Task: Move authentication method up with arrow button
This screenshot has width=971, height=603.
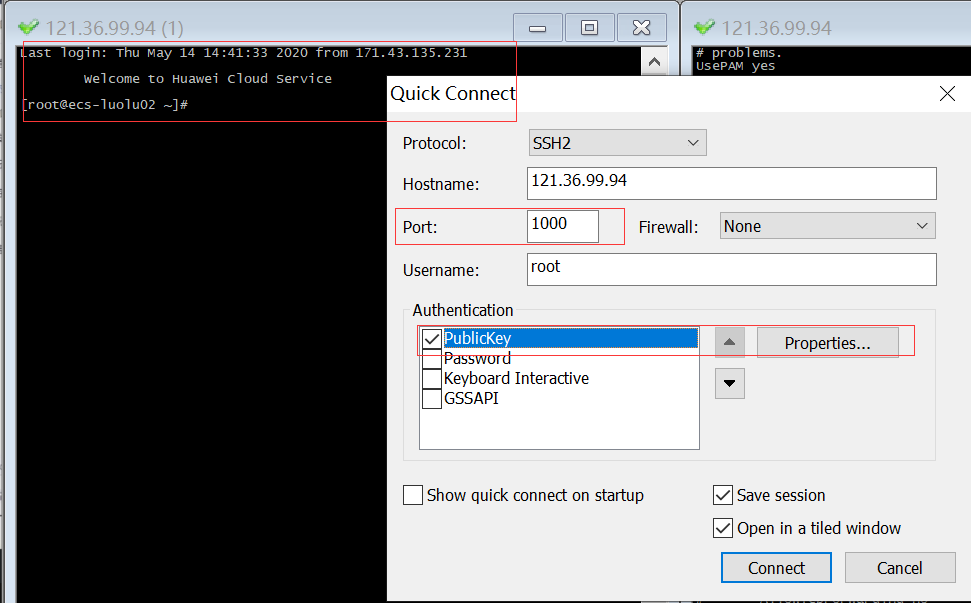Action: tap(729, 342)
